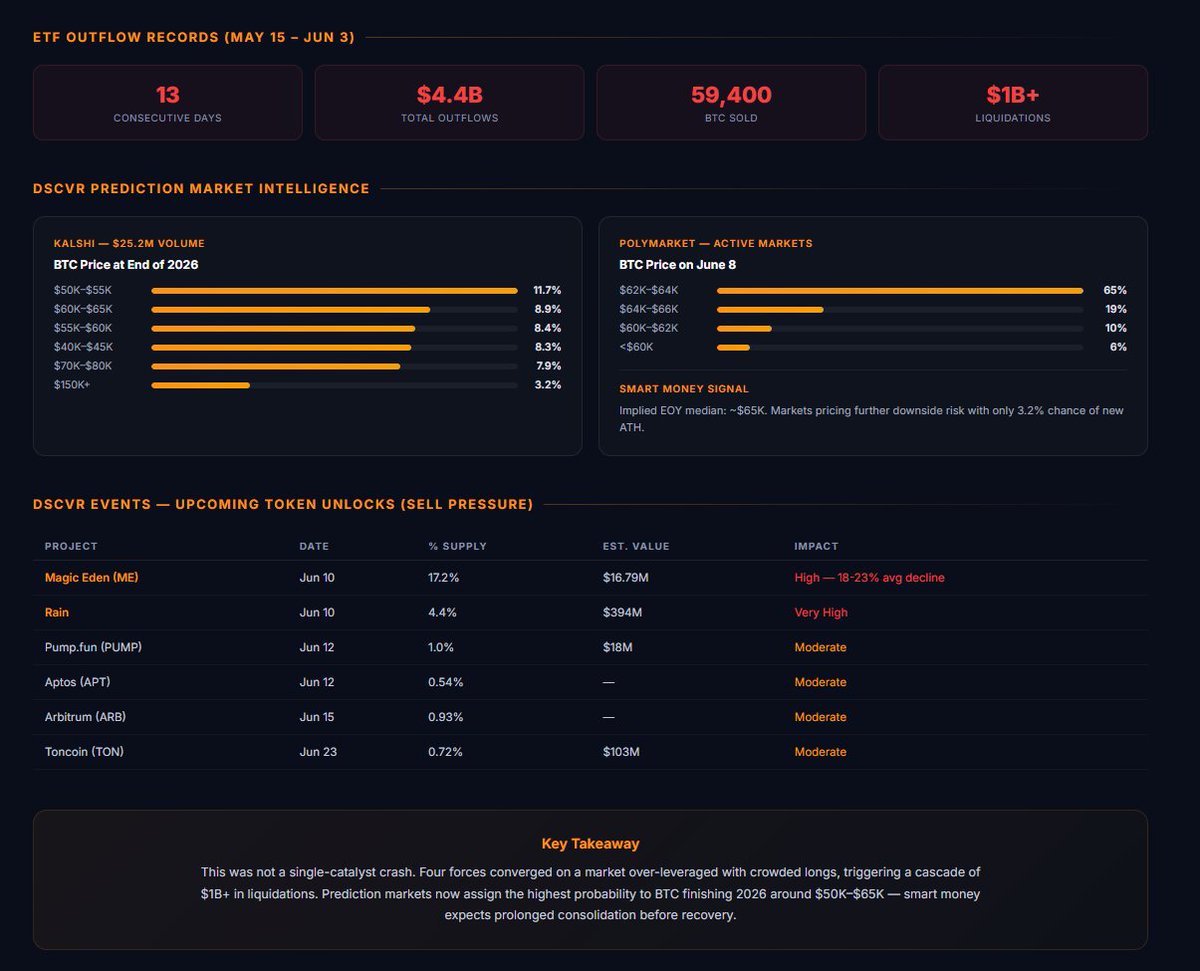Open the Rain project link
Viewport: 1200px width, 971px height.
coord(57,613)
